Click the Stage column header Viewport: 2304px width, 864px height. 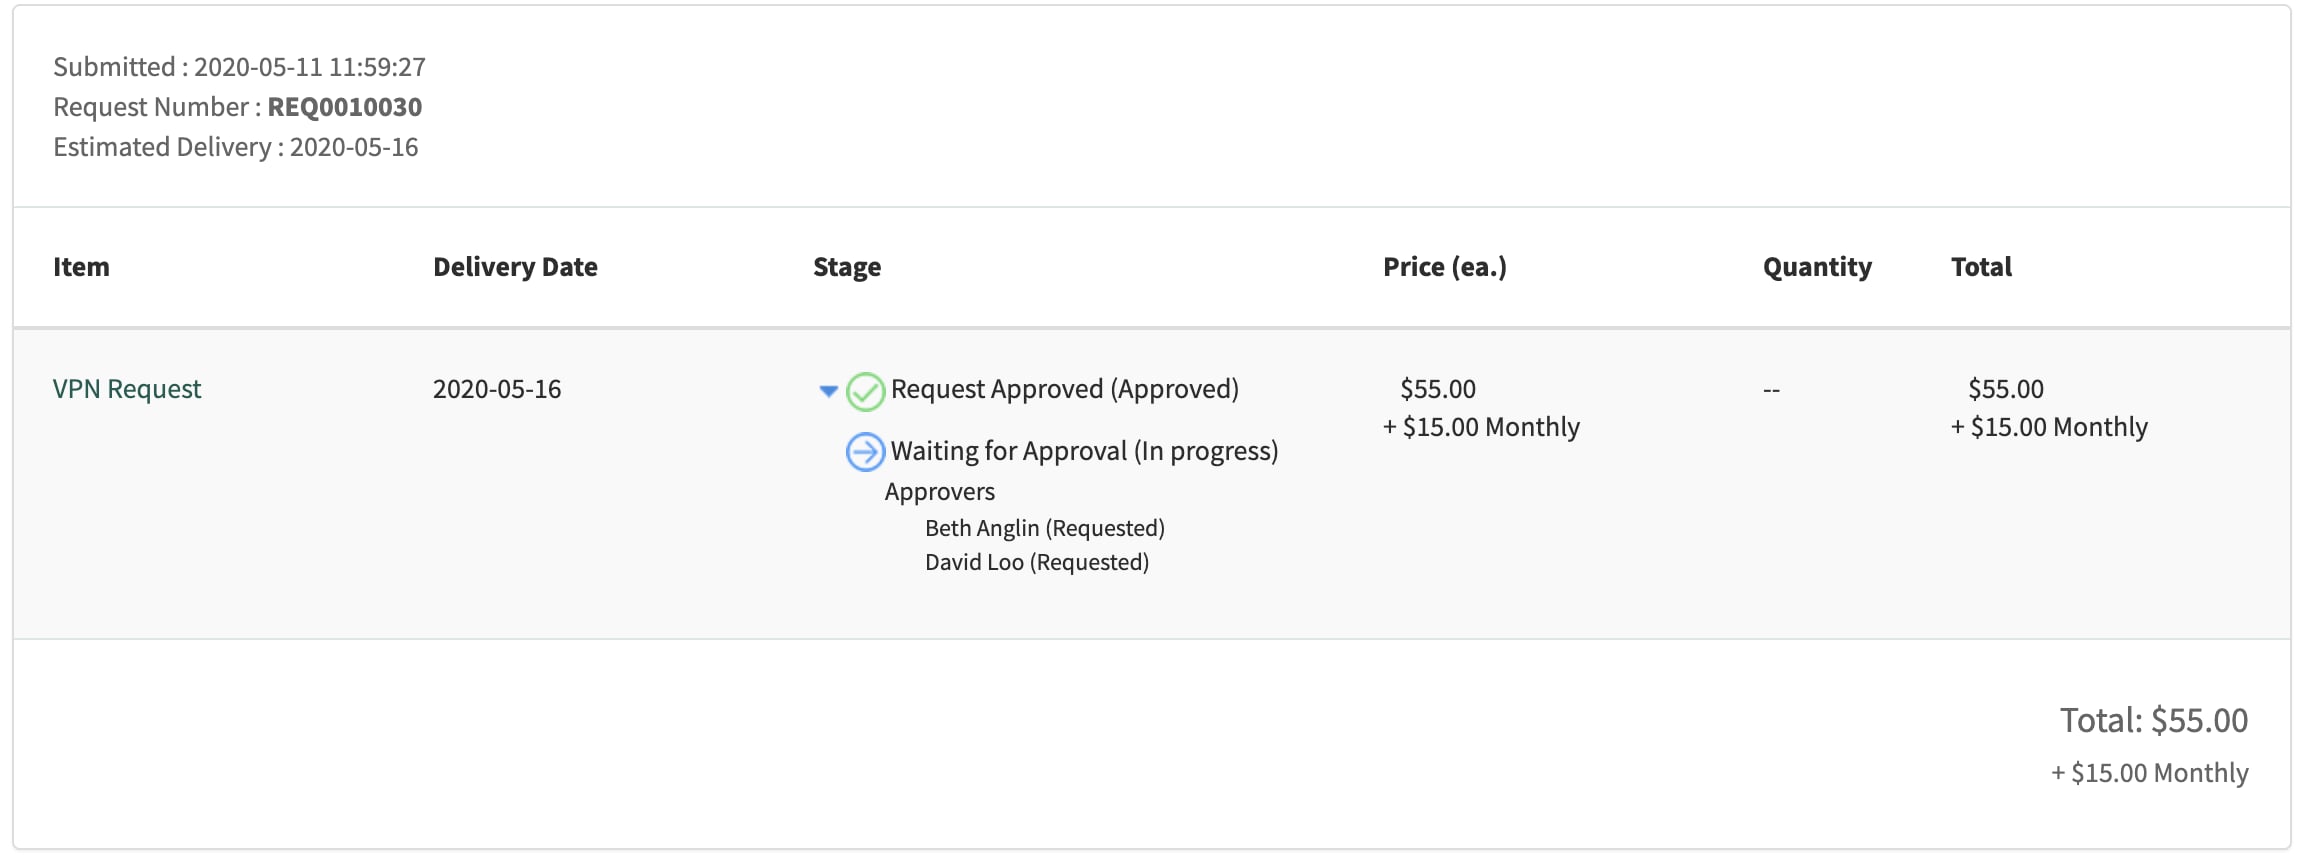pyautogui.click(x=847, y=267)
